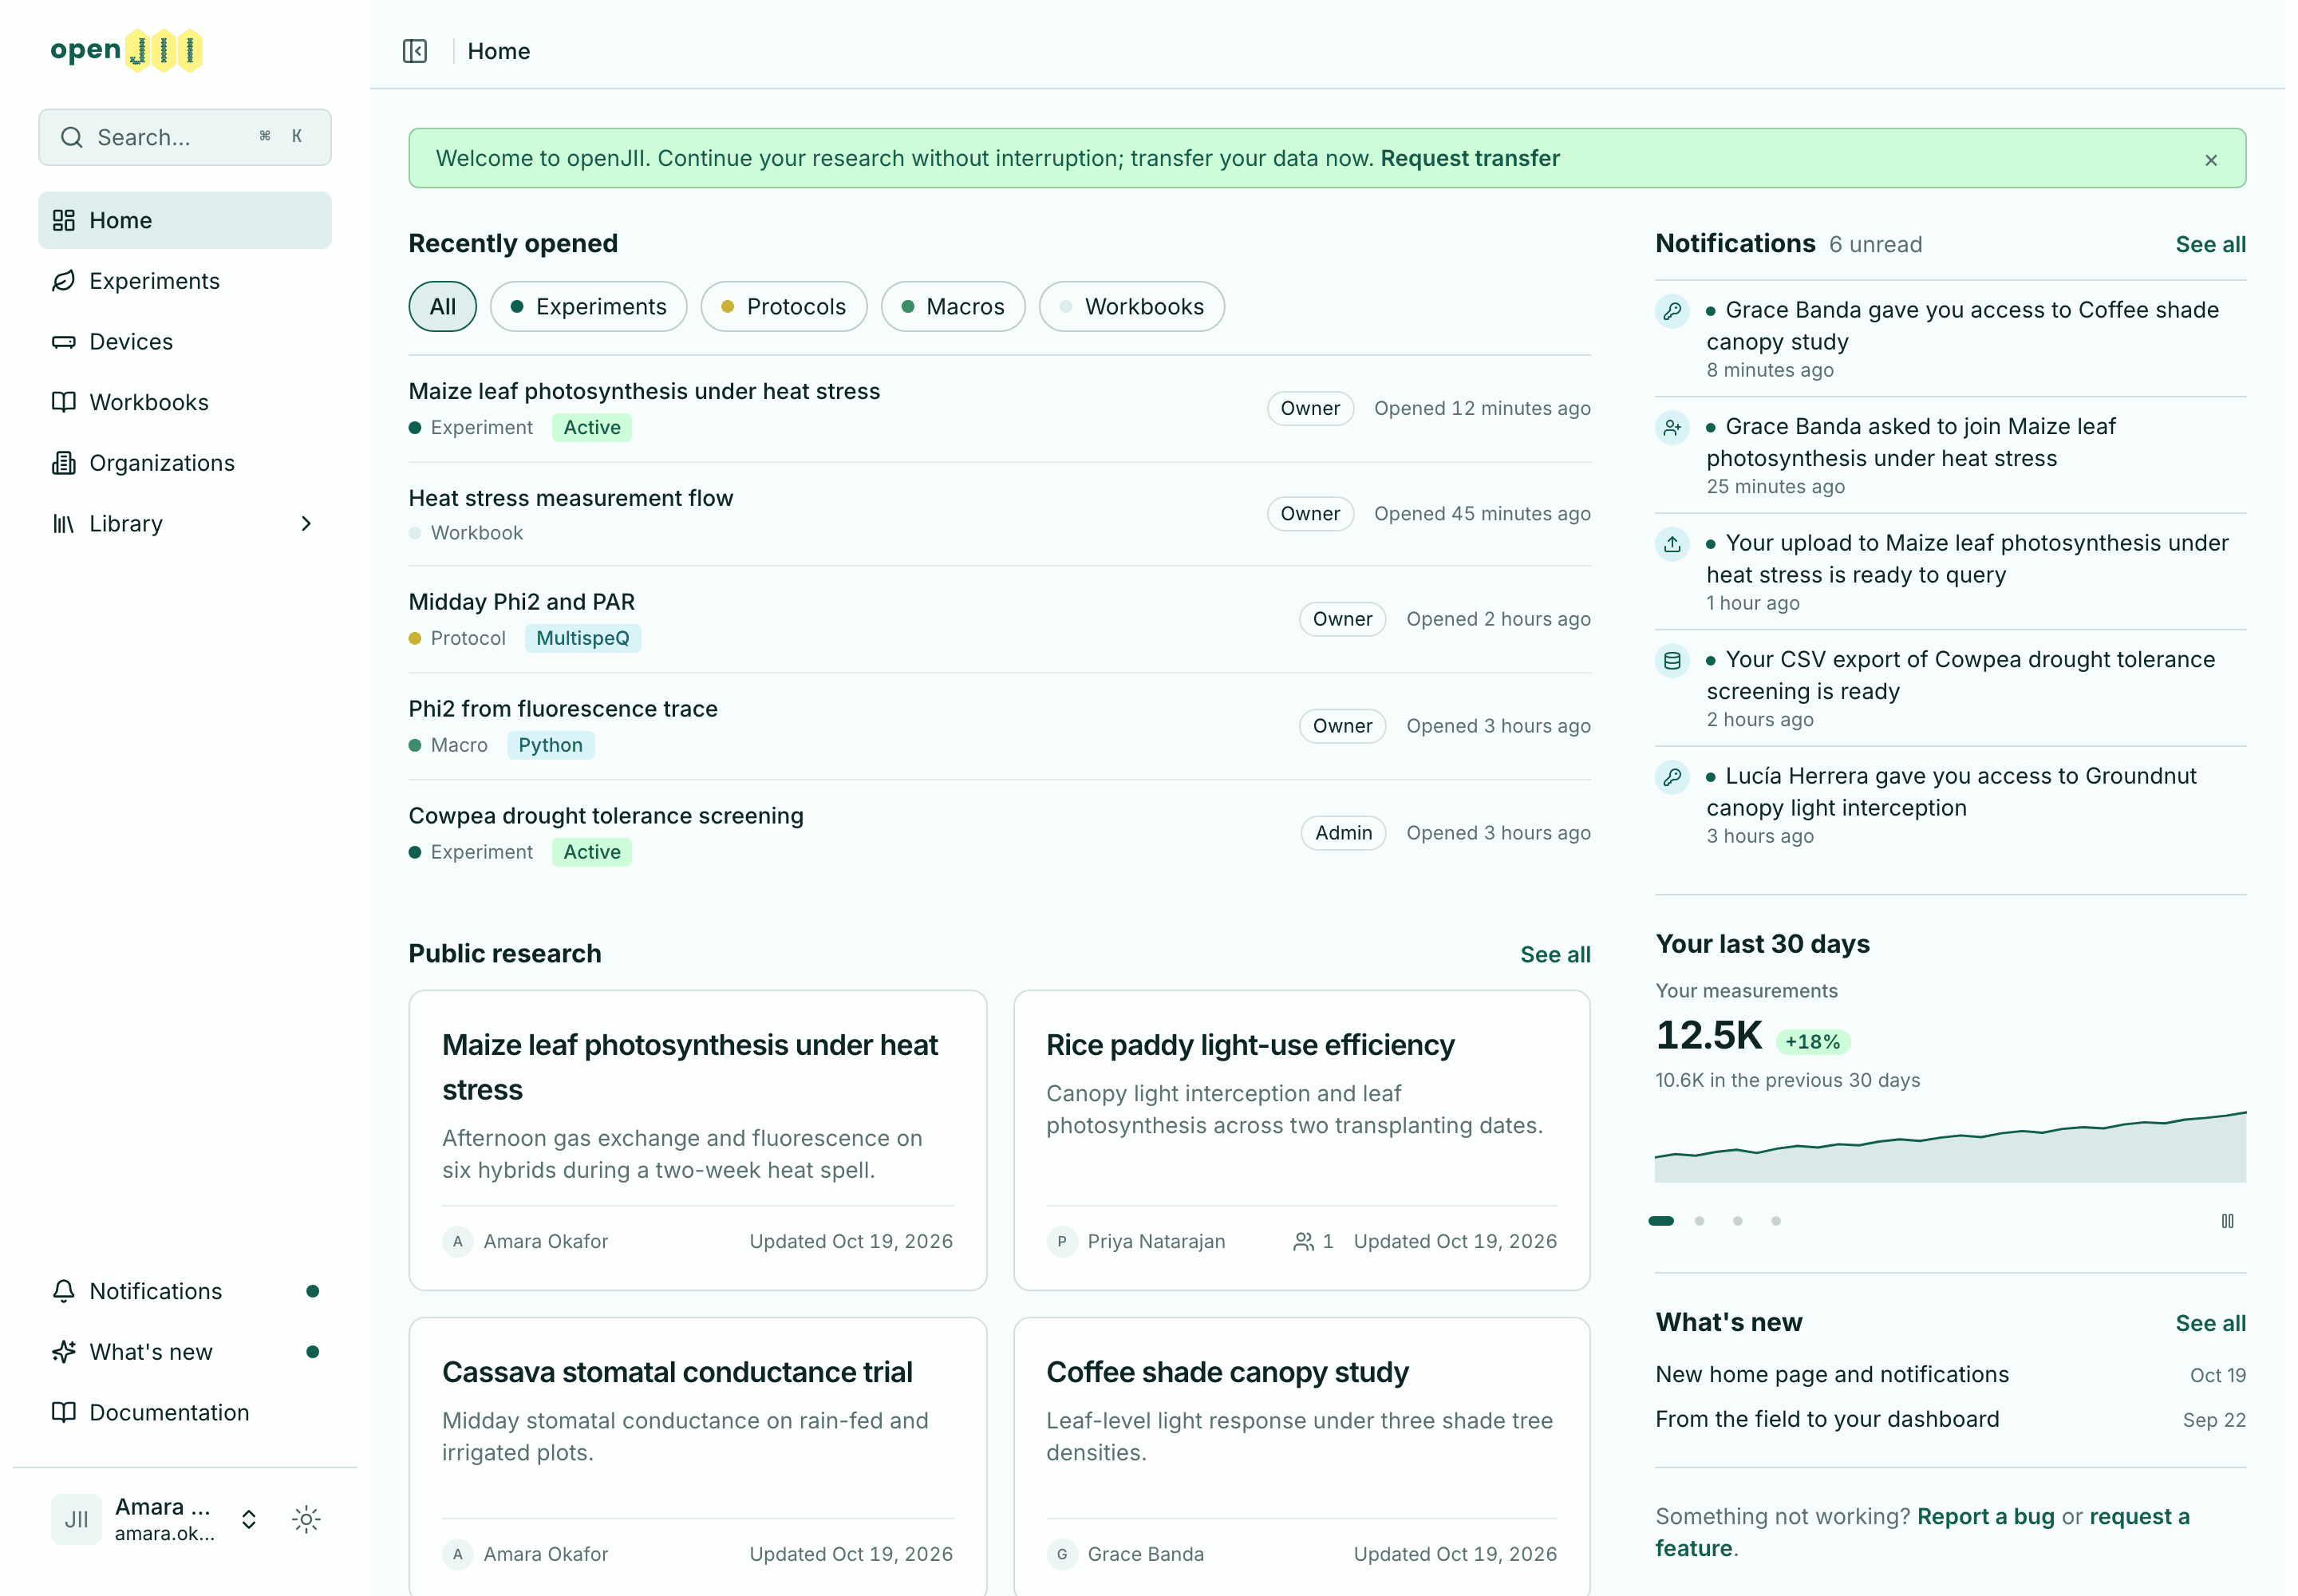The height and width of the screenshot is (1596, 2298).
Task: Click the Search field
Action: click(x=185, y=137)
